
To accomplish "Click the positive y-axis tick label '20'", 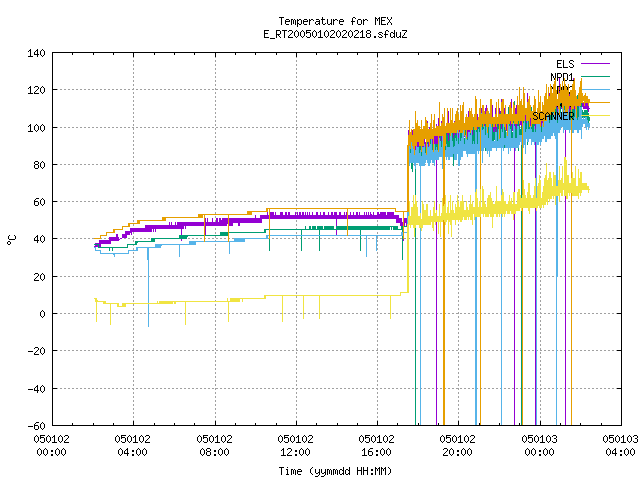I will (x=39, y=277).
